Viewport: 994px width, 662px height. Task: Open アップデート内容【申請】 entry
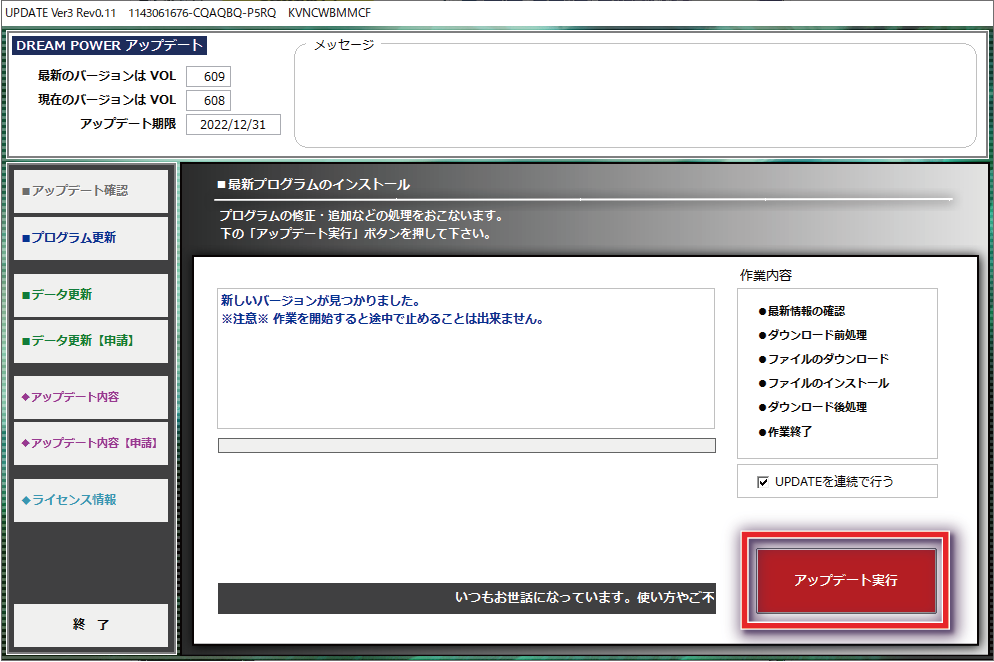pyautogui.click(x=91, y=442)
